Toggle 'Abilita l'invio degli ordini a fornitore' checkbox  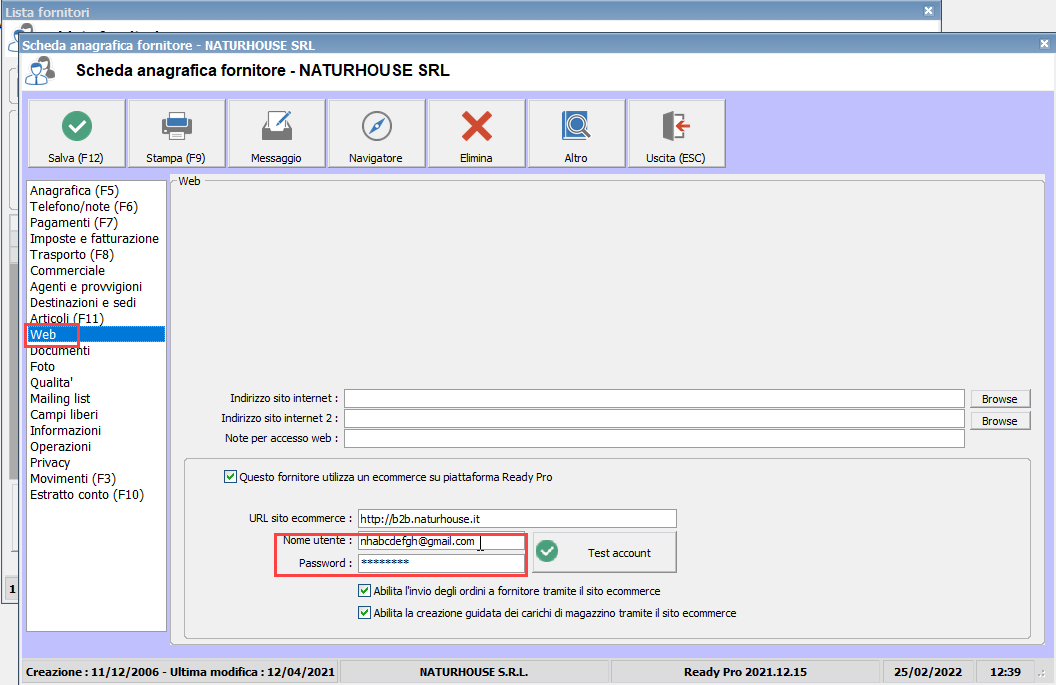[364, 591]
